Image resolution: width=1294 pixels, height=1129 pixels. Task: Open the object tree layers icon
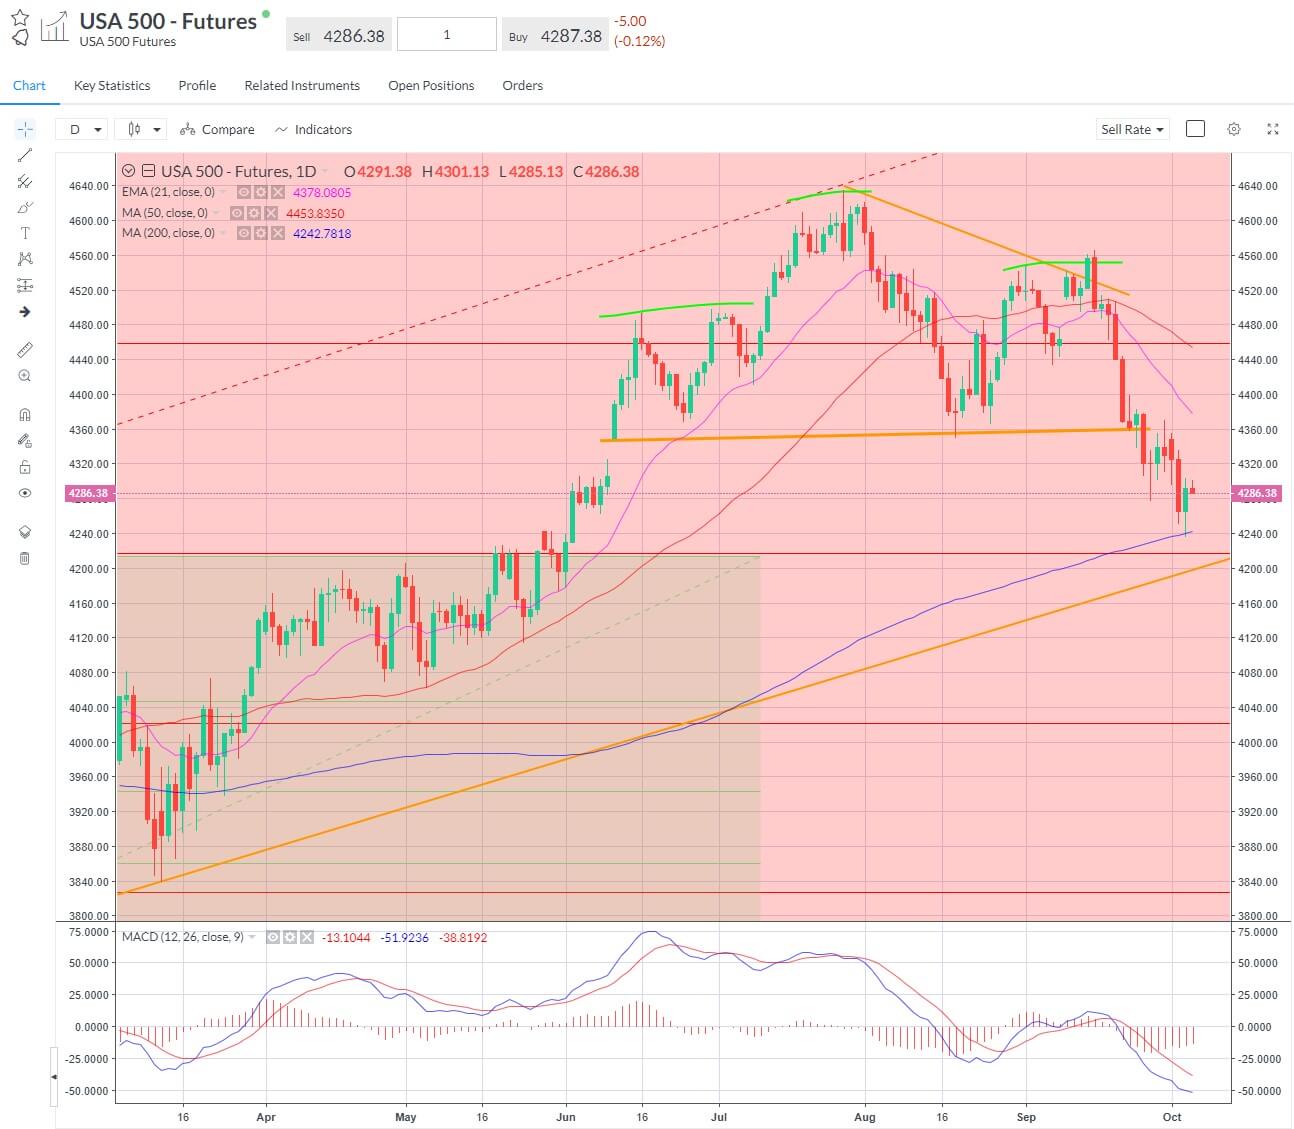tap(25, 532)
